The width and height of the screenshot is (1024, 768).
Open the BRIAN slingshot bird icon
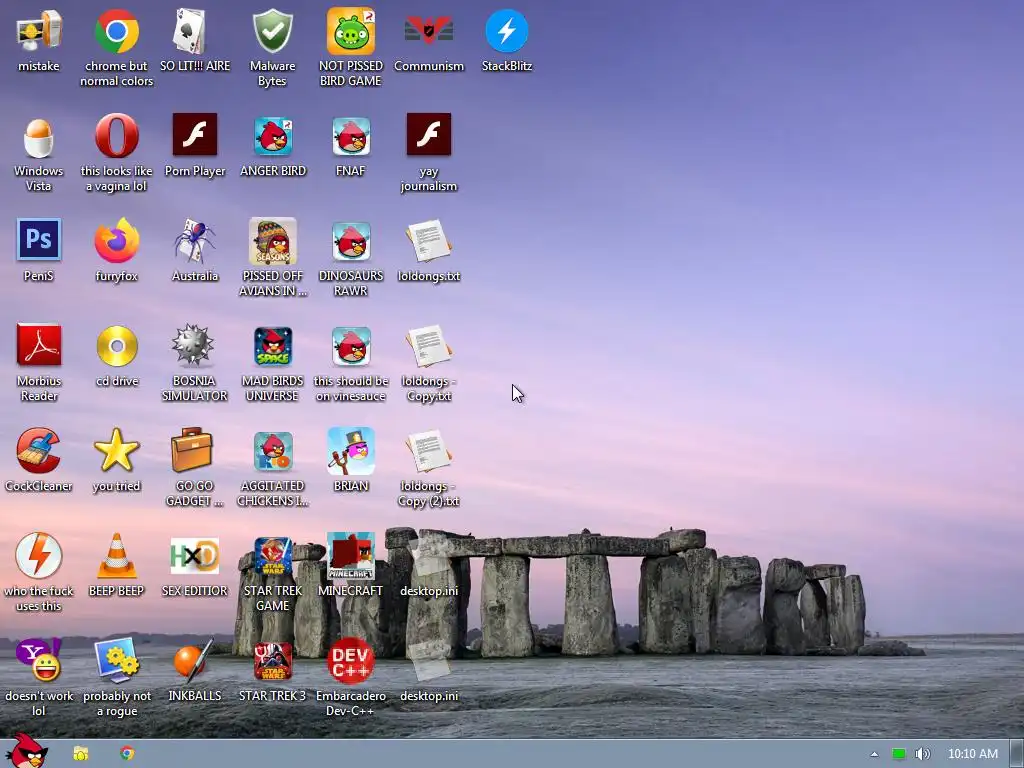point(351,461)
